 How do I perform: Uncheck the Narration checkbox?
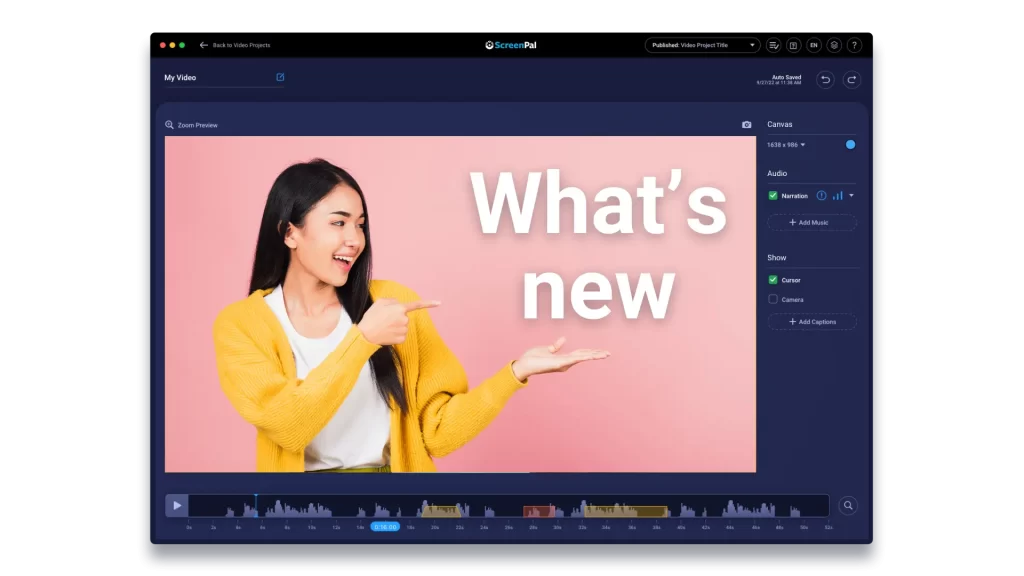click(x=773, y=195)
